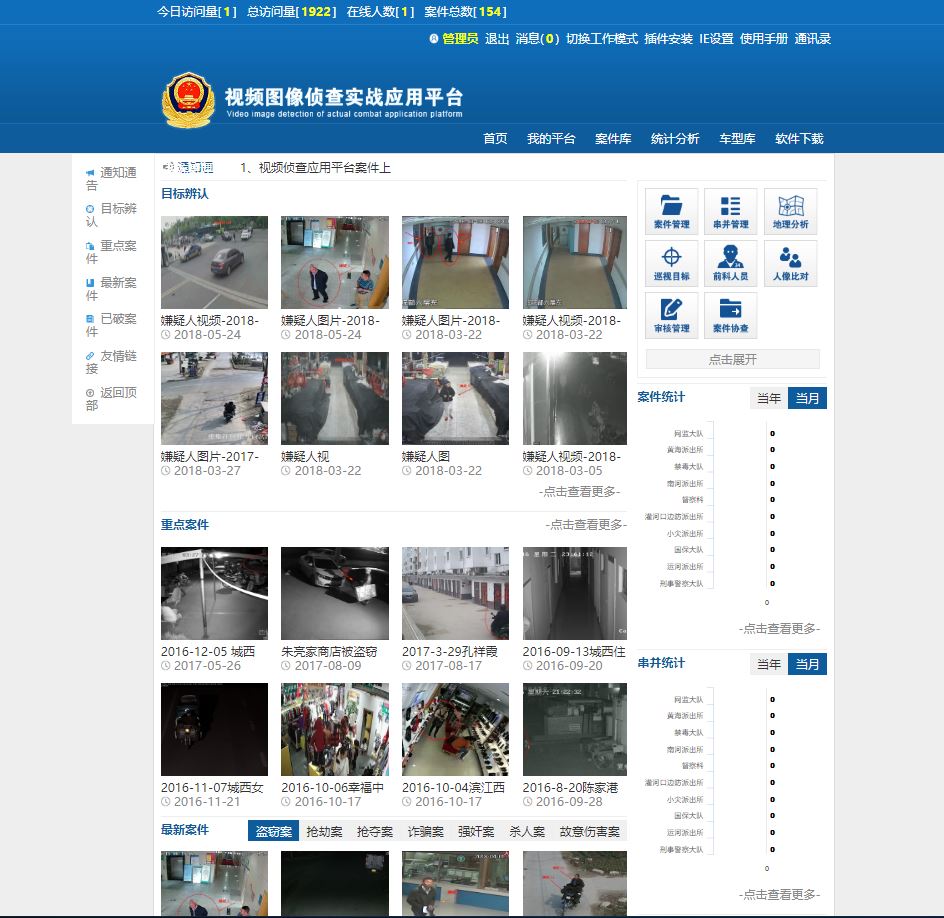944x918 pixels.
Task: Open 案件协查 (Case Assistance) icon
Action: click(730, 315)
